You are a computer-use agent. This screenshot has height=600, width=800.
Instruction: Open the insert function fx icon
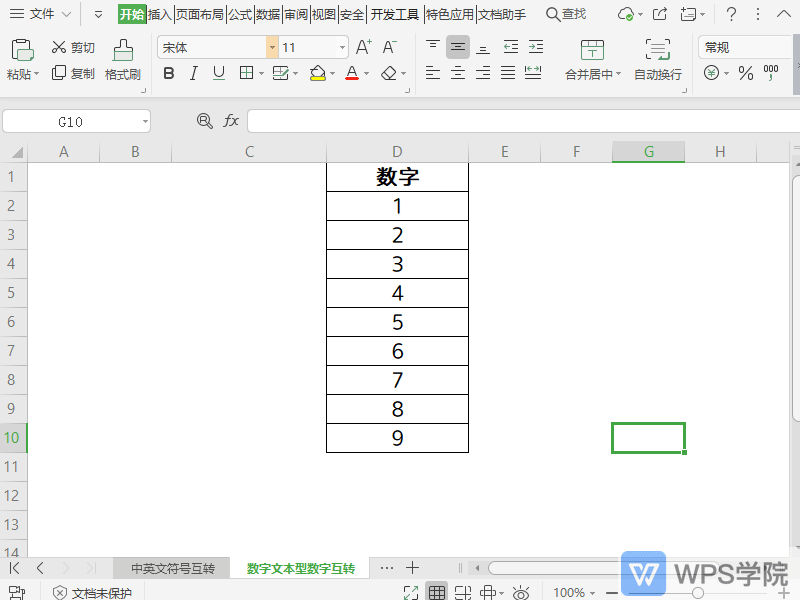click(x=231, y=121)
